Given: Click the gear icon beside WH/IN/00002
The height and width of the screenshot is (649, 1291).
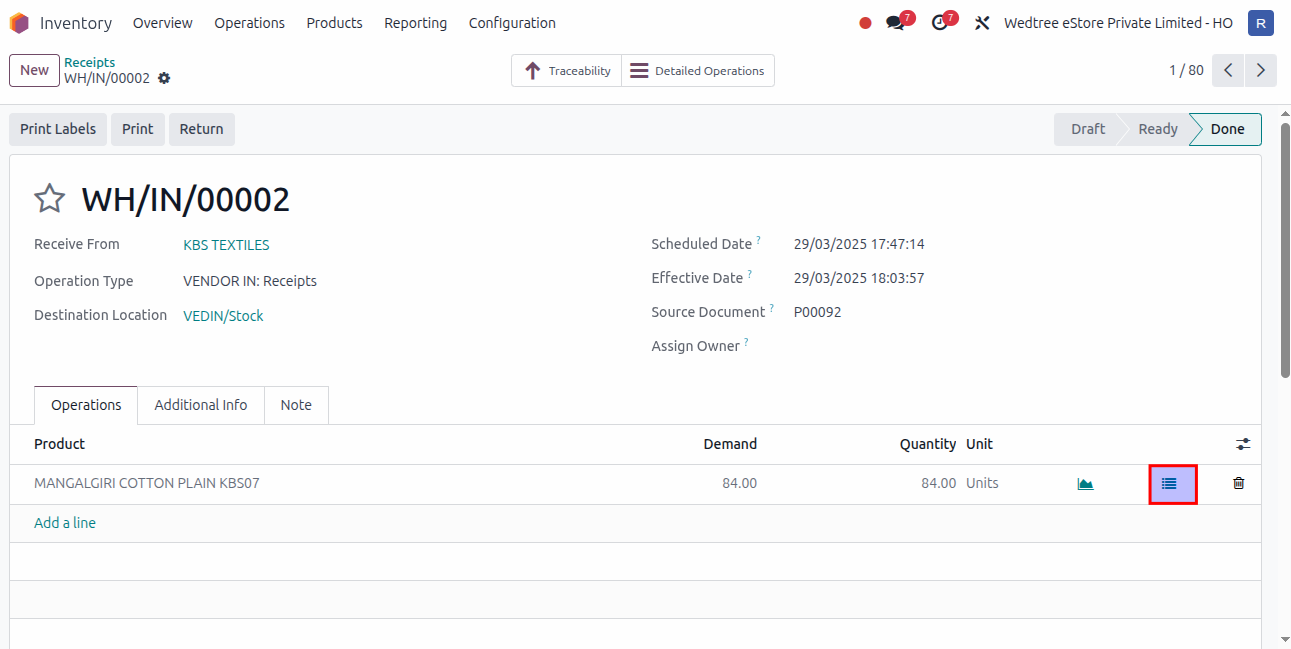Looking at the screenshot, I should 164,78.
